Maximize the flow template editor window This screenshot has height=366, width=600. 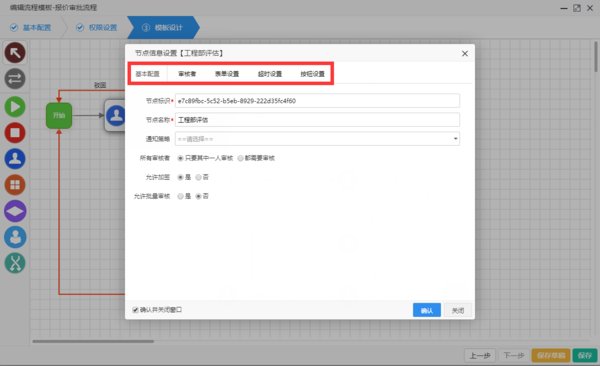click(x=577, y=8)
